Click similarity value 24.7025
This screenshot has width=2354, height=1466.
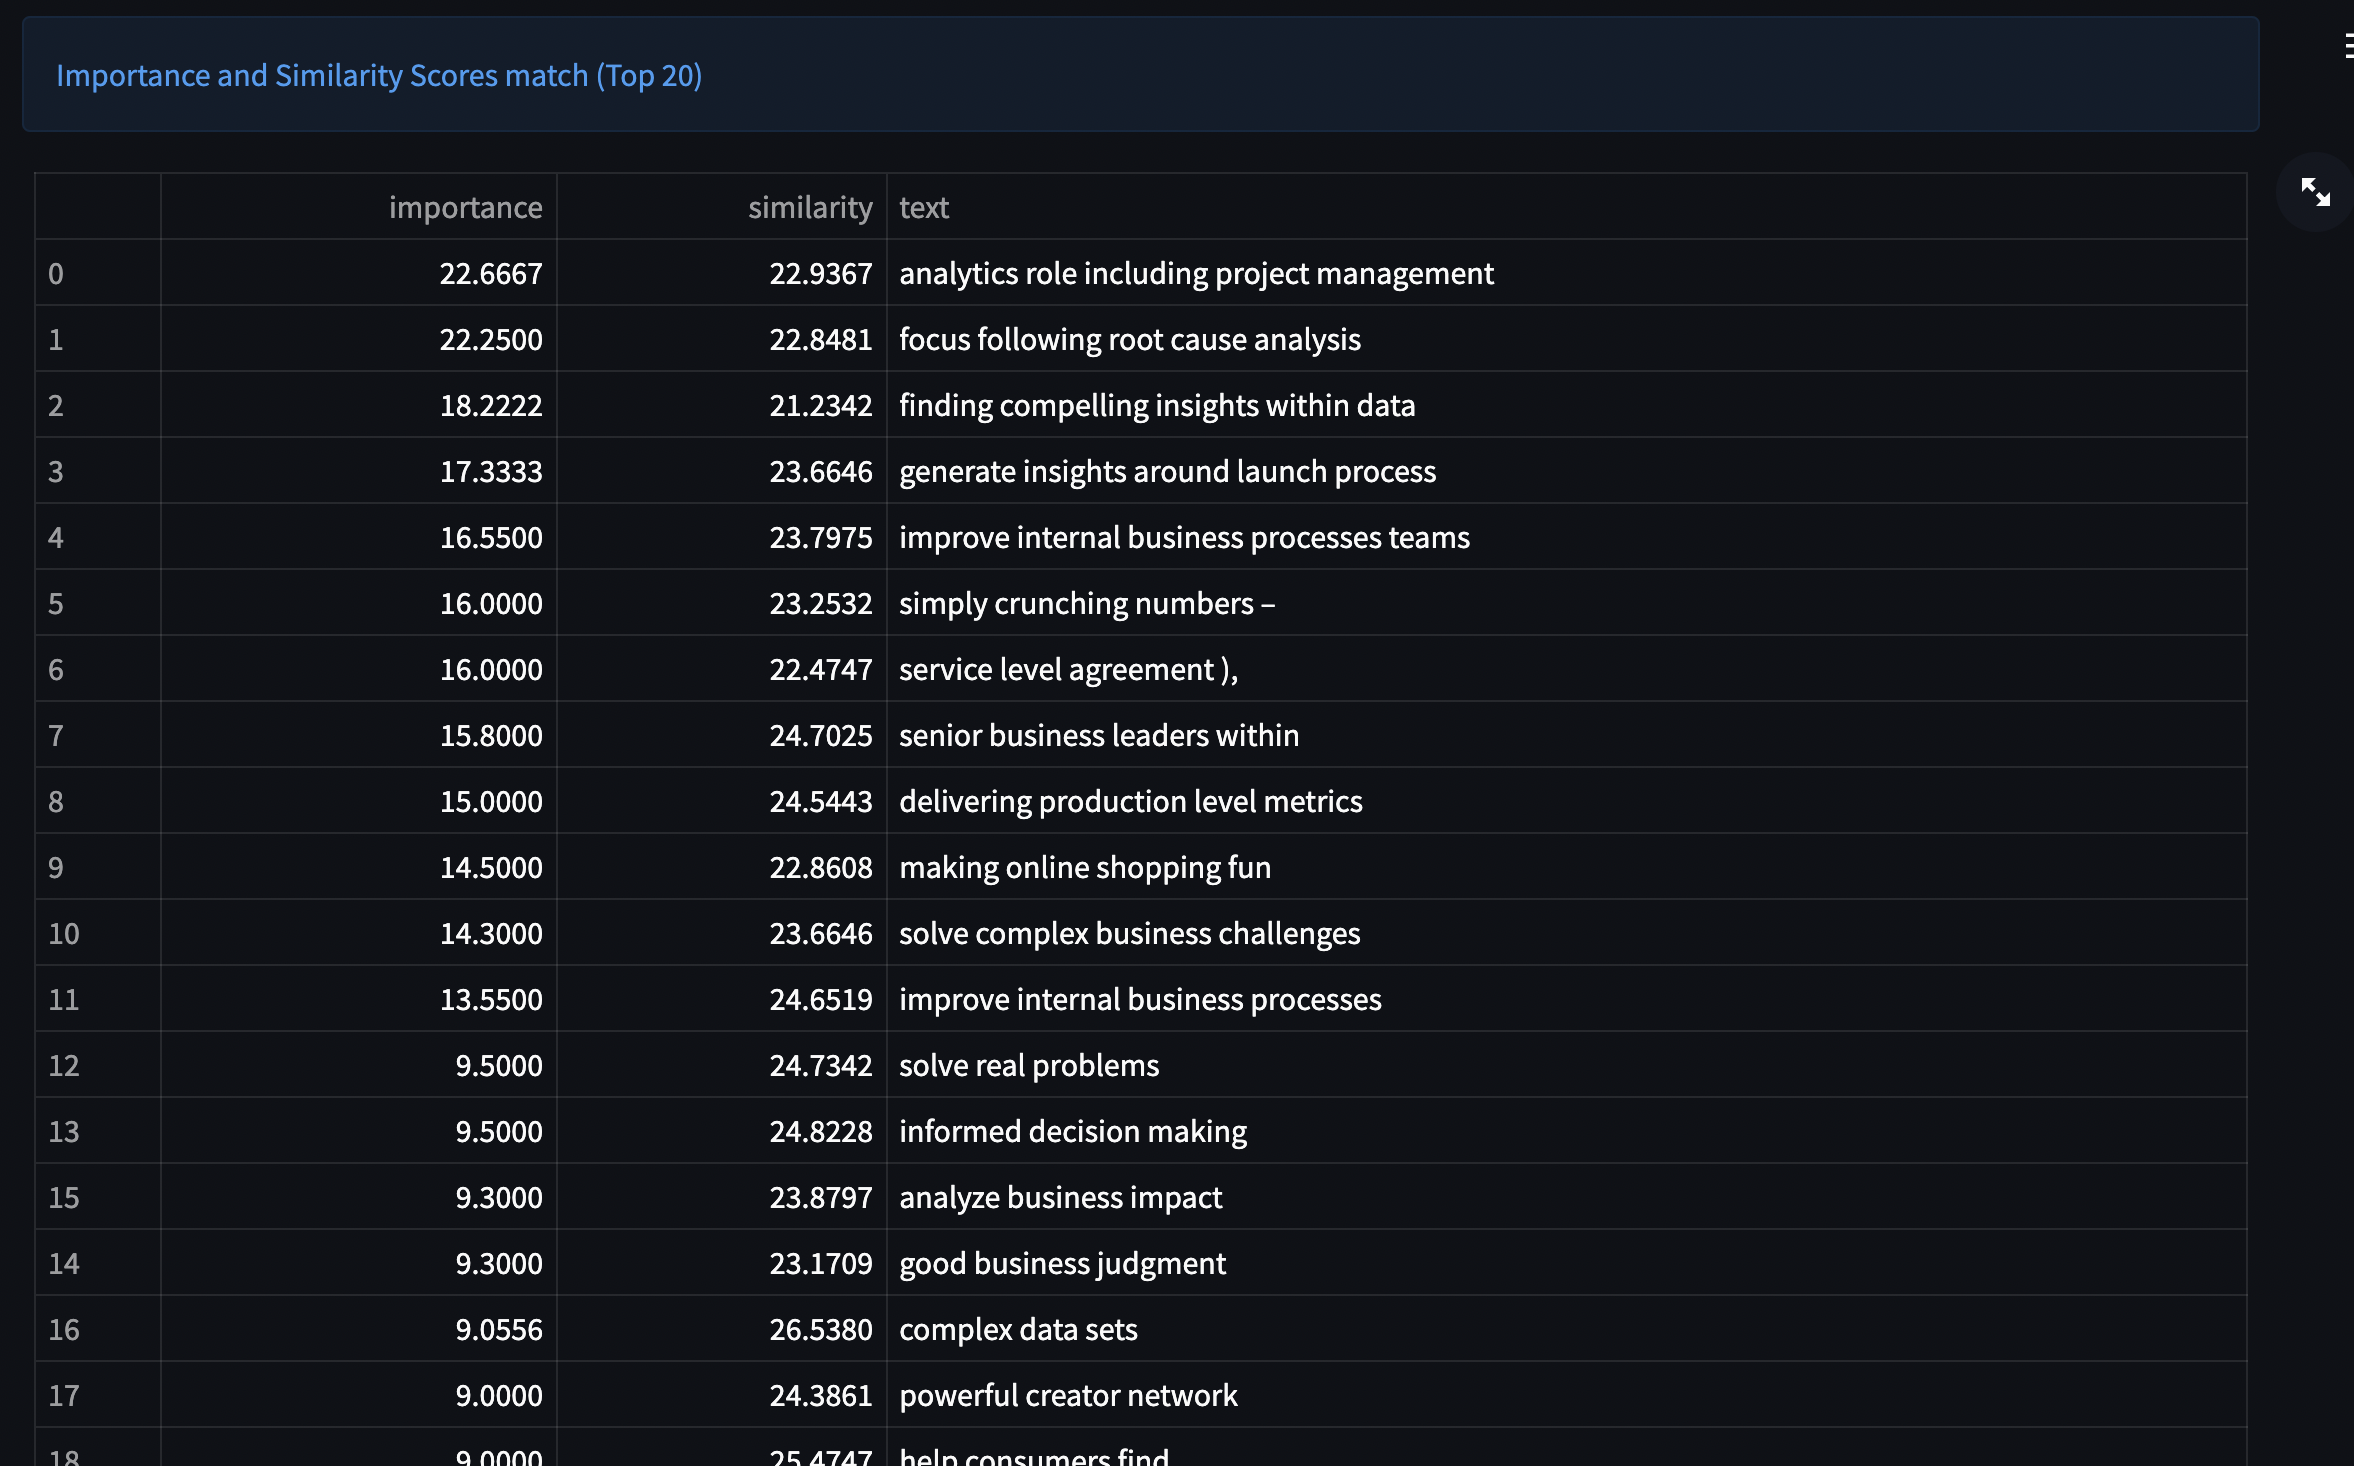tap(820, 735)
